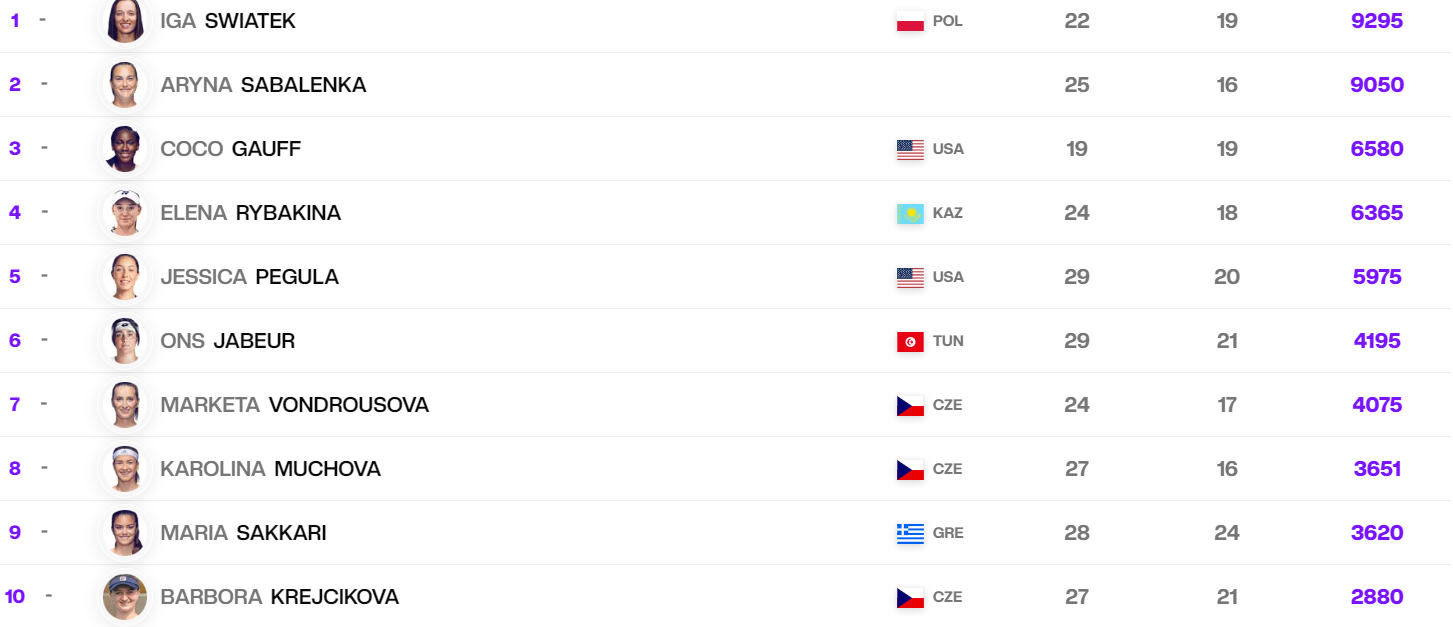Open Aryna Sabalenka's player profile photo
Screen dimensions: 1453x627
[x=126, y=85]
